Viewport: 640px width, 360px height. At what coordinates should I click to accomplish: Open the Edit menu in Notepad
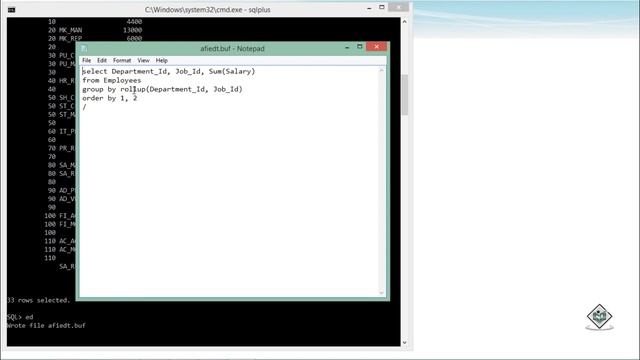[x=102, y=60]
